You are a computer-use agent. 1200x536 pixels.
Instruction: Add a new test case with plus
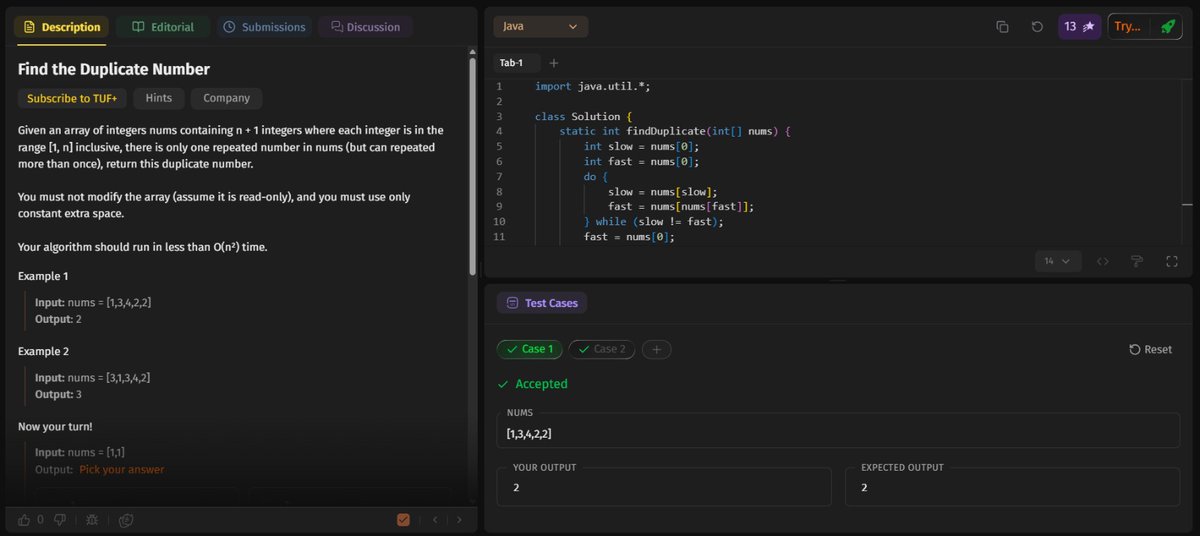pyautogui.click(x=656, y=349)
